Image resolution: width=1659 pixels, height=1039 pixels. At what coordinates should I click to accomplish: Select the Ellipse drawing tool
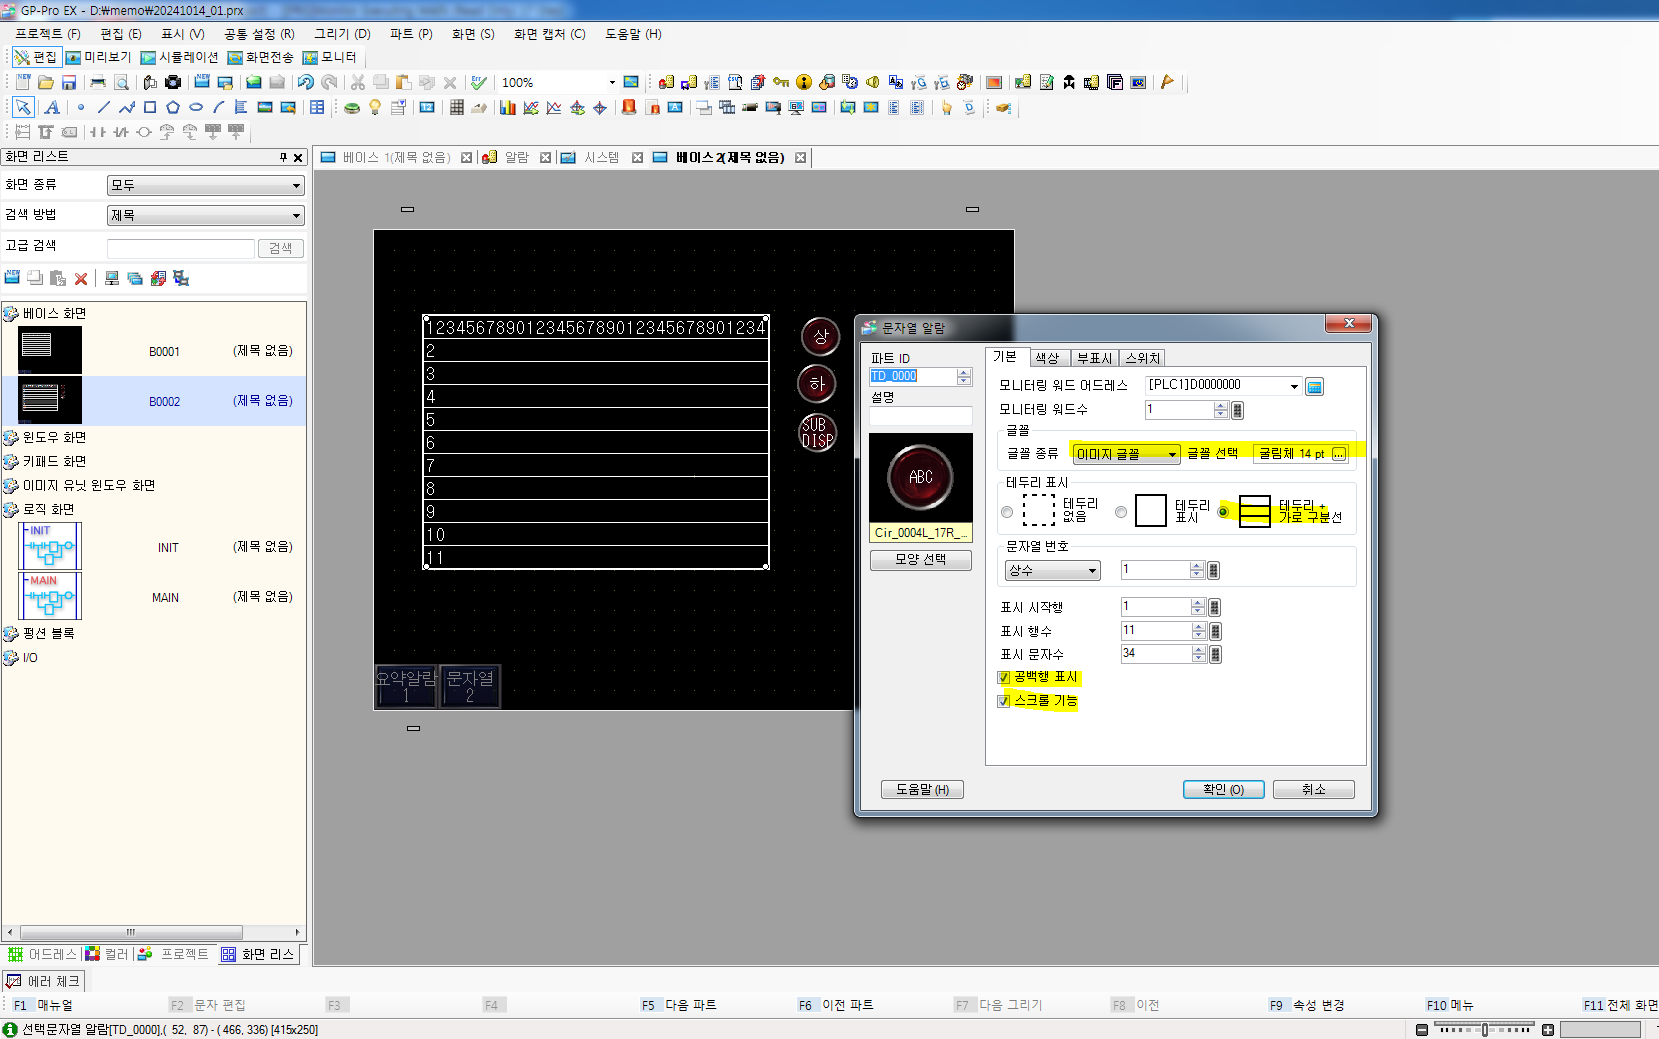(x=196, y=107)
